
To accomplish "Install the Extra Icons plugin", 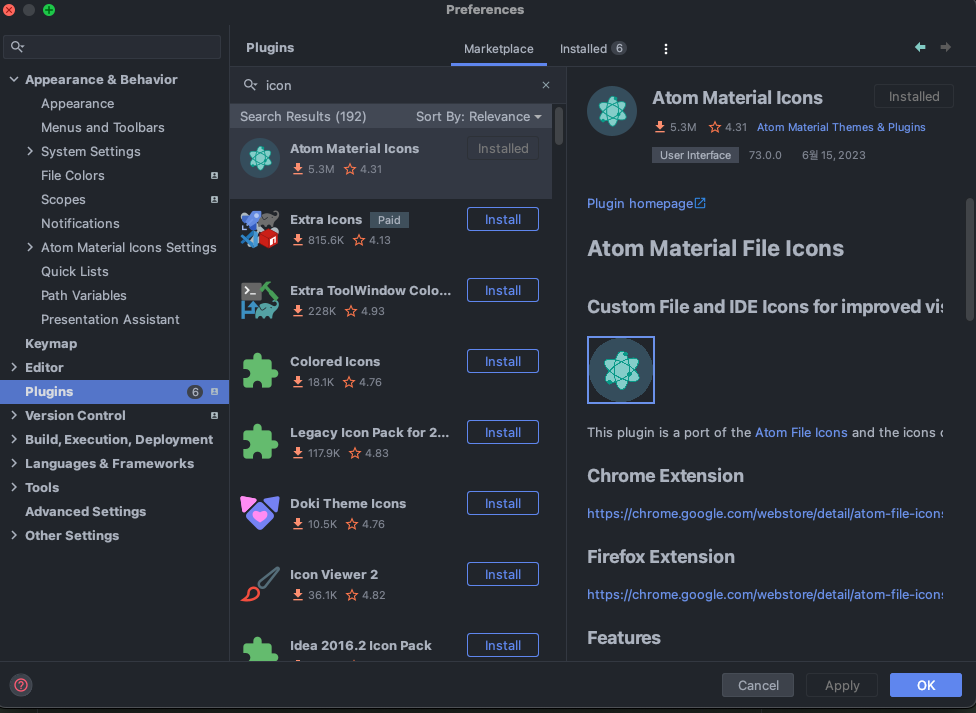I will (x=503, y=219).
